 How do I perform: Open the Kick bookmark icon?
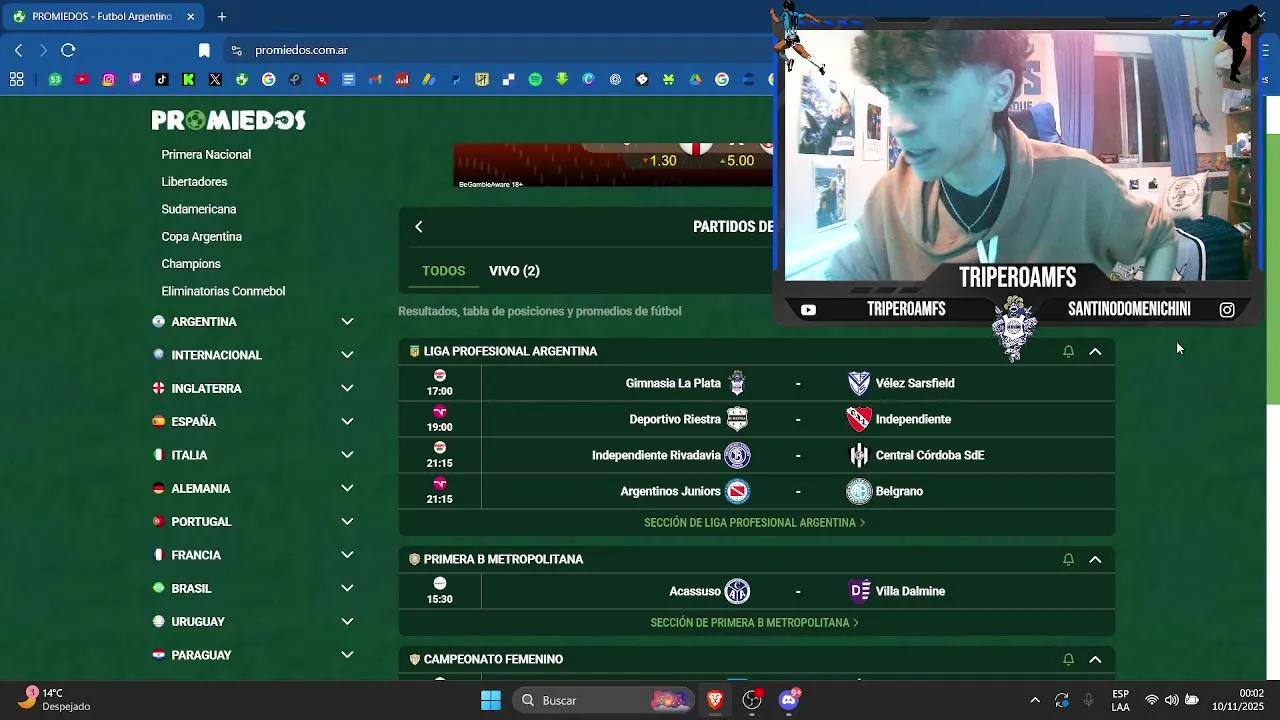189,79
